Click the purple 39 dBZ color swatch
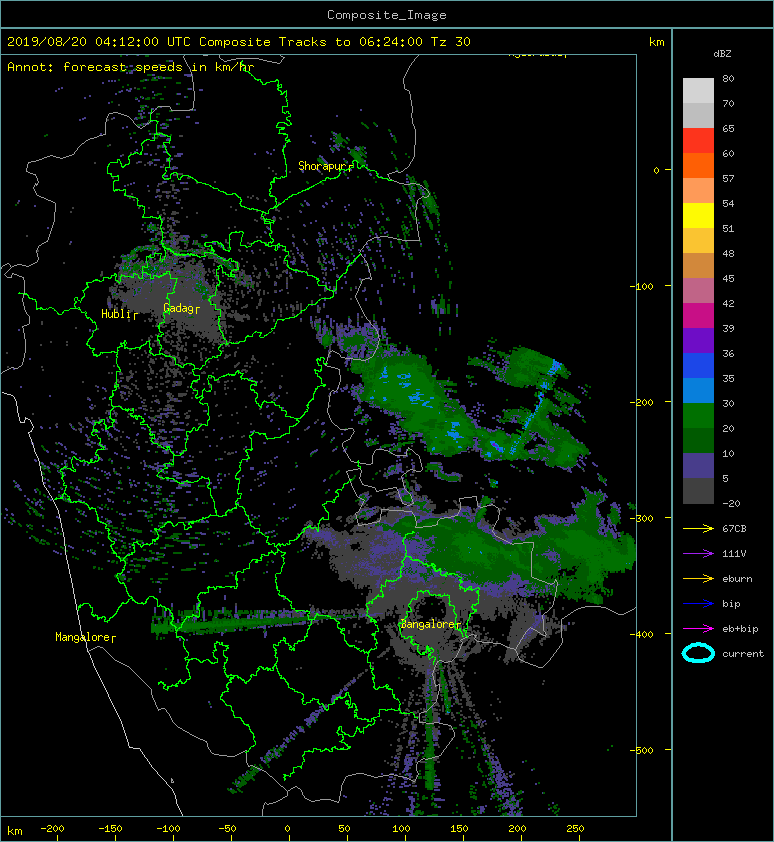The height and width of the screenshot is (842, 774). tap(698, 340)
